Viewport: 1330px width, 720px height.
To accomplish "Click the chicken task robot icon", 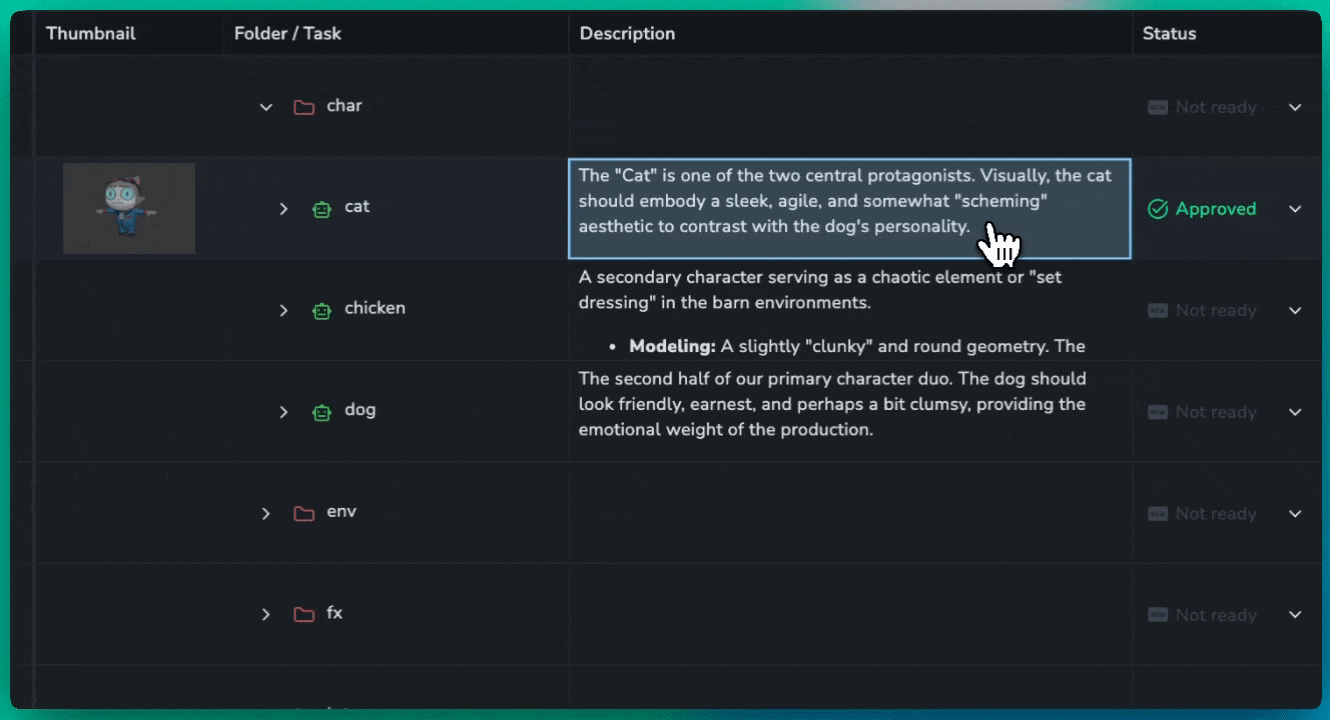I will pyautogui.click(x=321, y=310).
